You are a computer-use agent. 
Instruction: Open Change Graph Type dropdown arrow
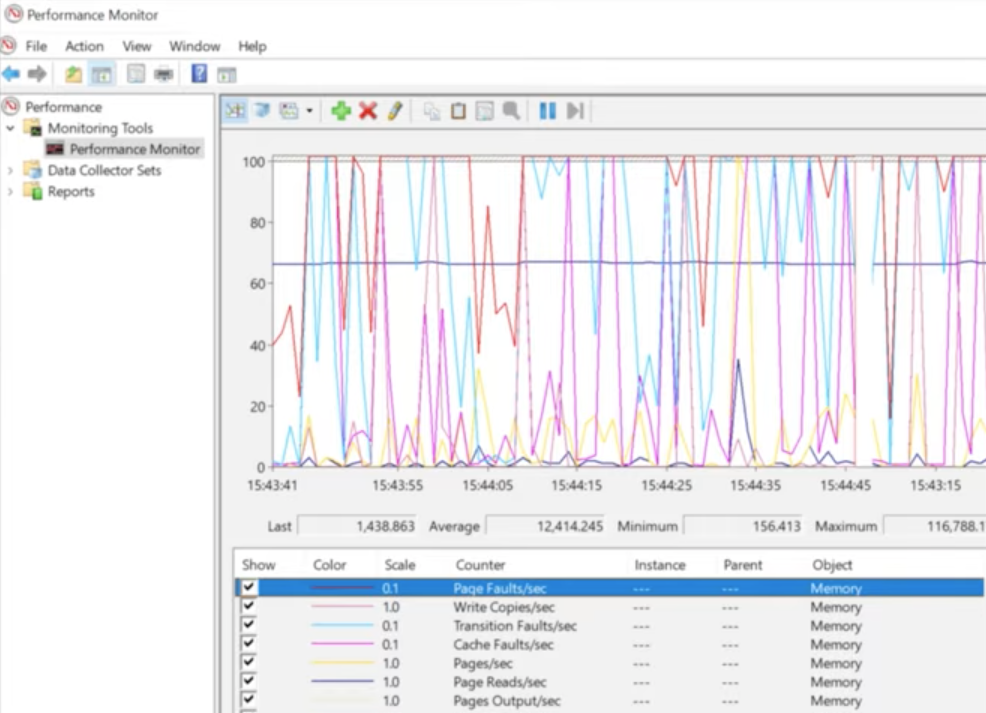point(309,111)
